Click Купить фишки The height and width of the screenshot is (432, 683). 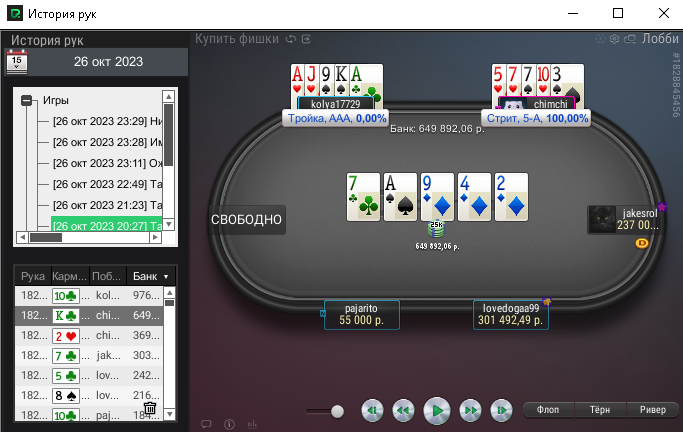click(x=237, y=39)
